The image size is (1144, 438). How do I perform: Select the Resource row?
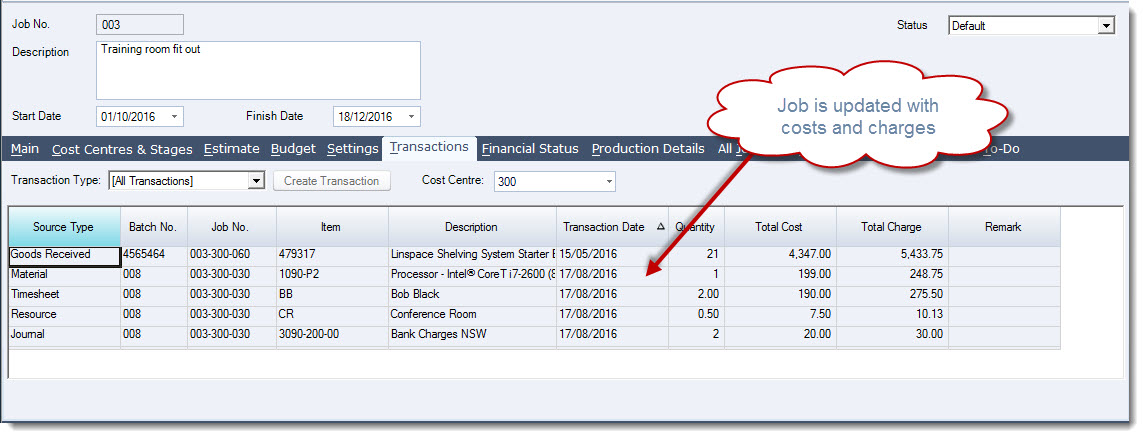pos(534,315)
